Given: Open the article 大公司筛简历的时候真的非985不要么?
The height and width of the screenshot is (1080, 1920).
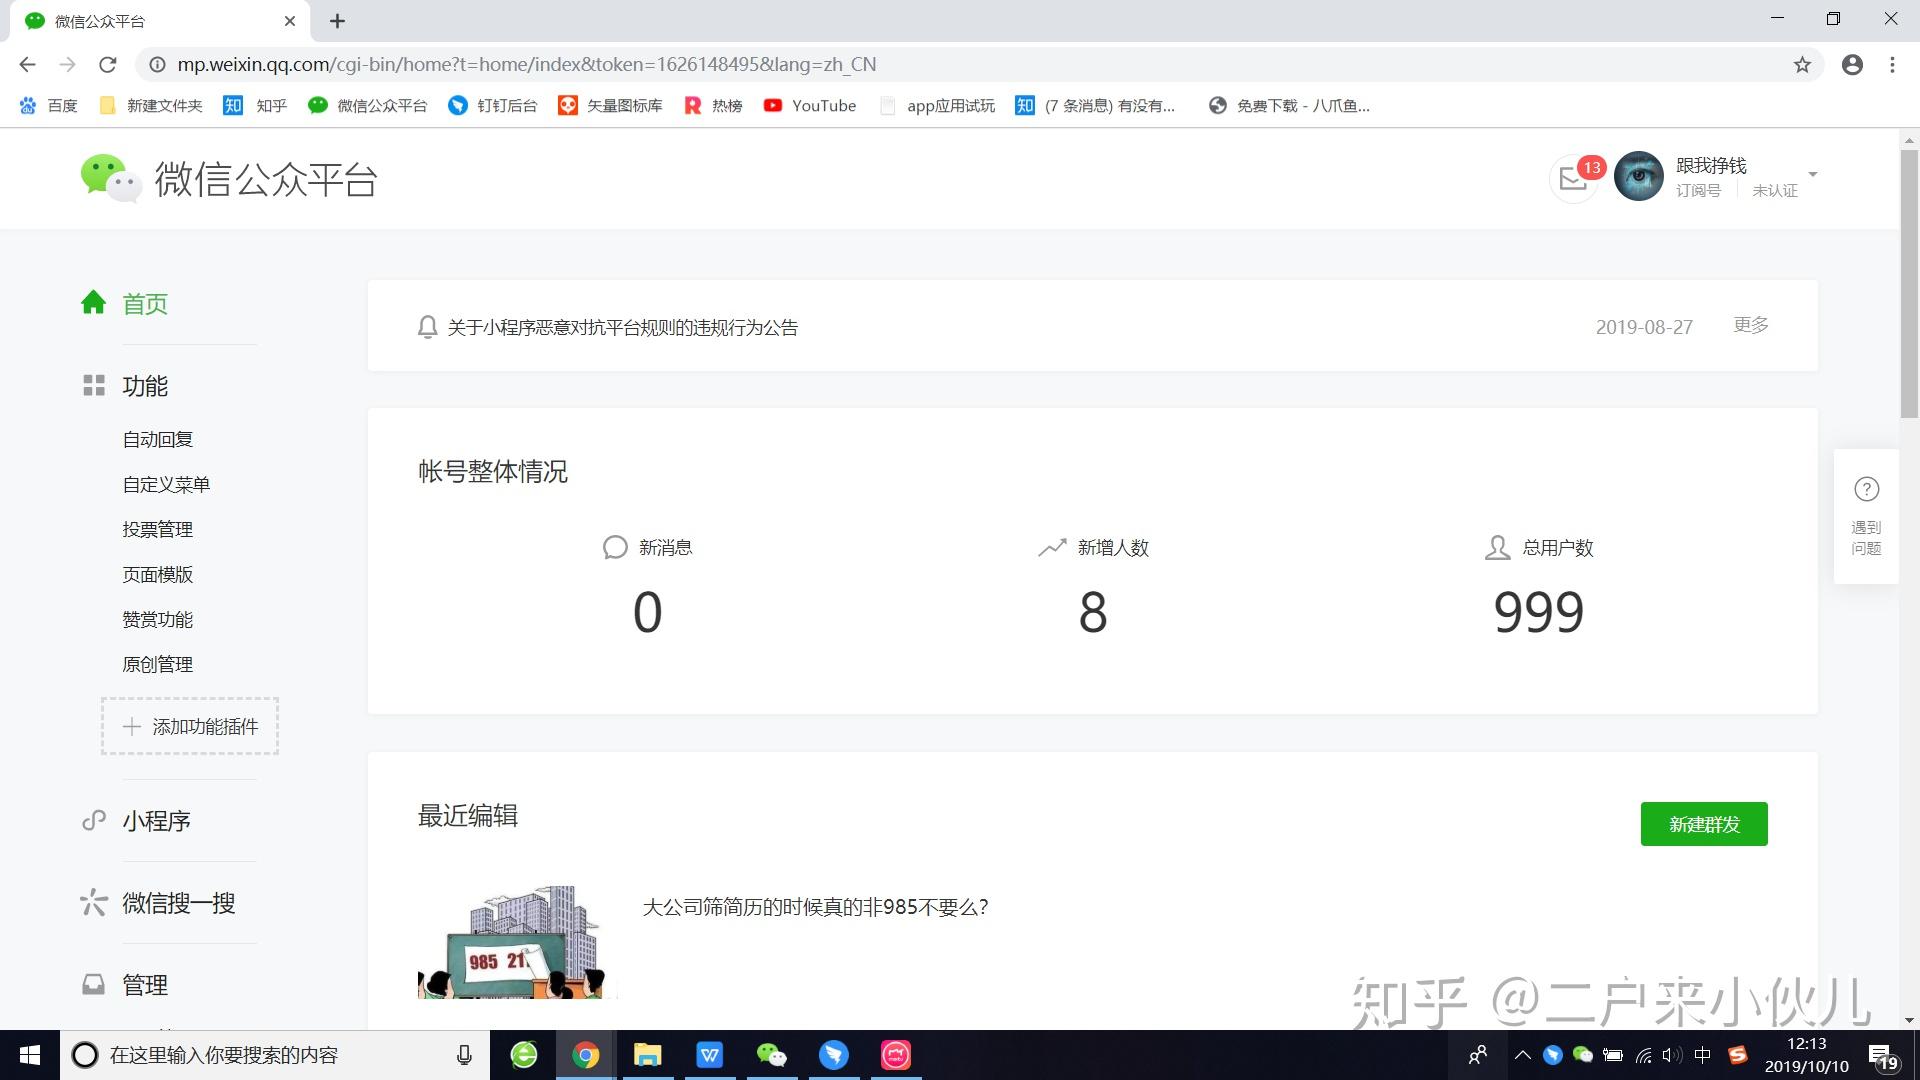Looking at the screenshot, I should [x=815, y=907].
